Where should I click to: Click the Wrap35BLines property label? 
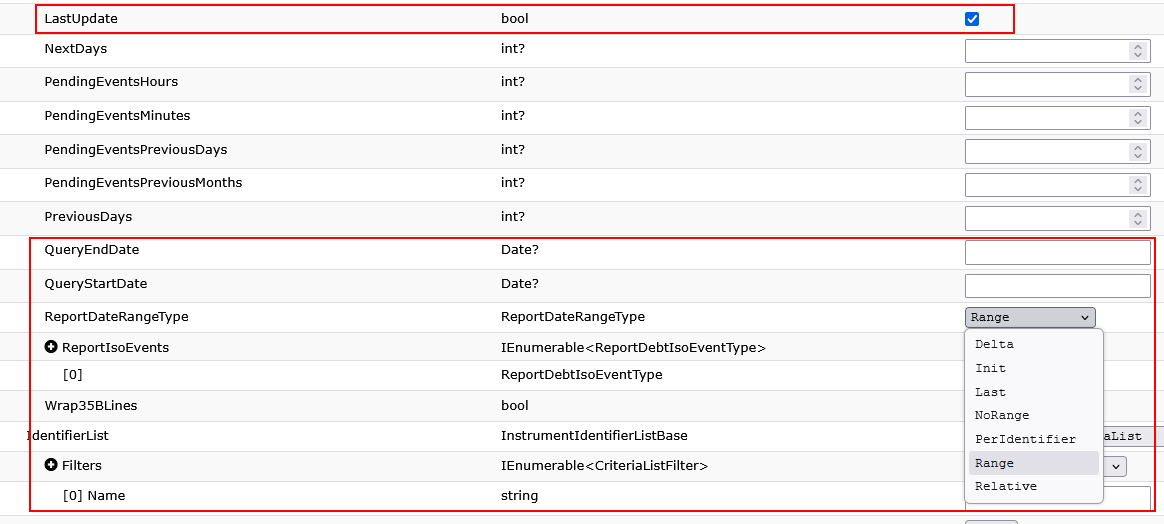click(x=91, y=405)
